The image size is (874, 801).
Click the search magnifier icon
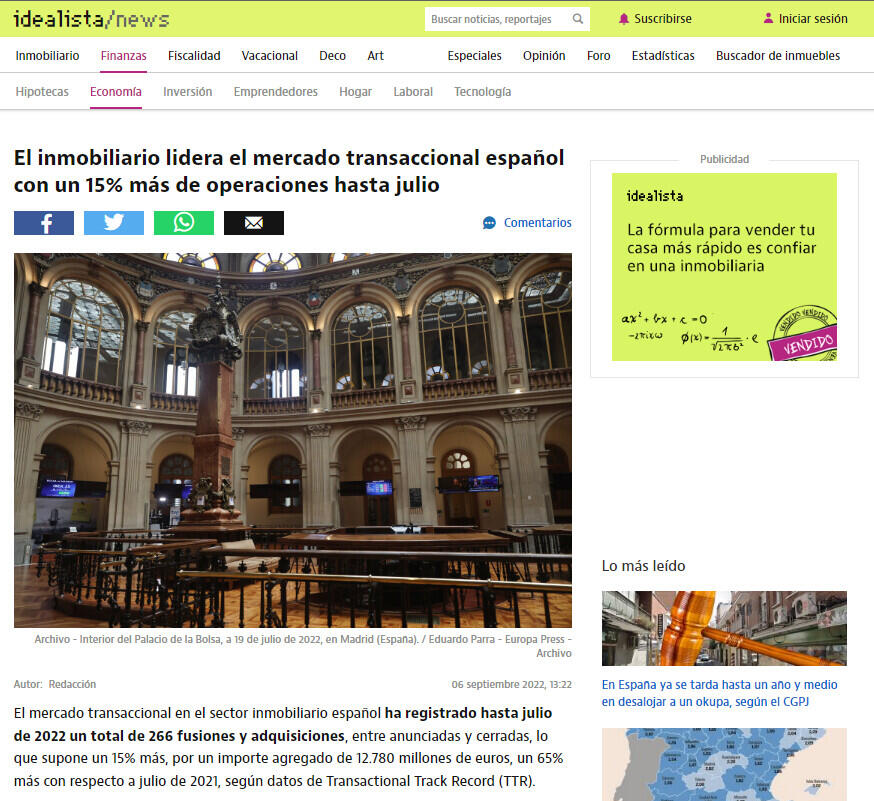[x=578, y=19]
